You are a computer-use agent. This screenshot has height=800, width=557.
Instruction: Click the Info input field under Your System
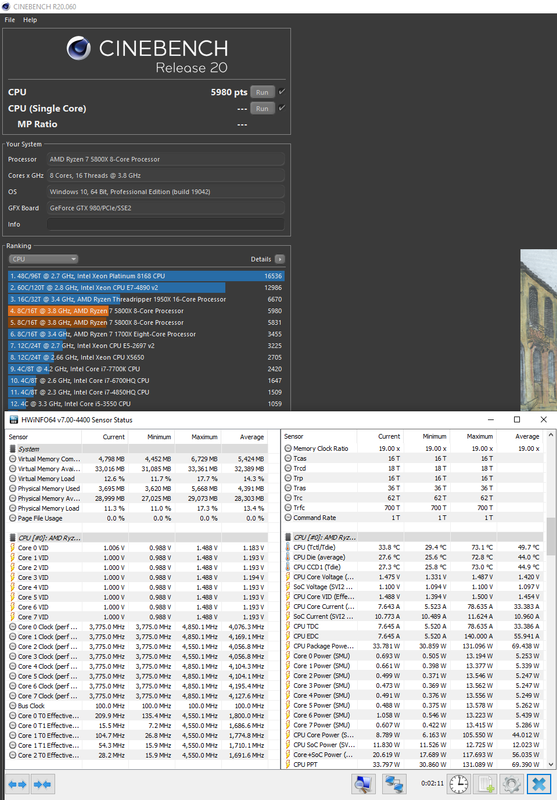tap(166, 224)
